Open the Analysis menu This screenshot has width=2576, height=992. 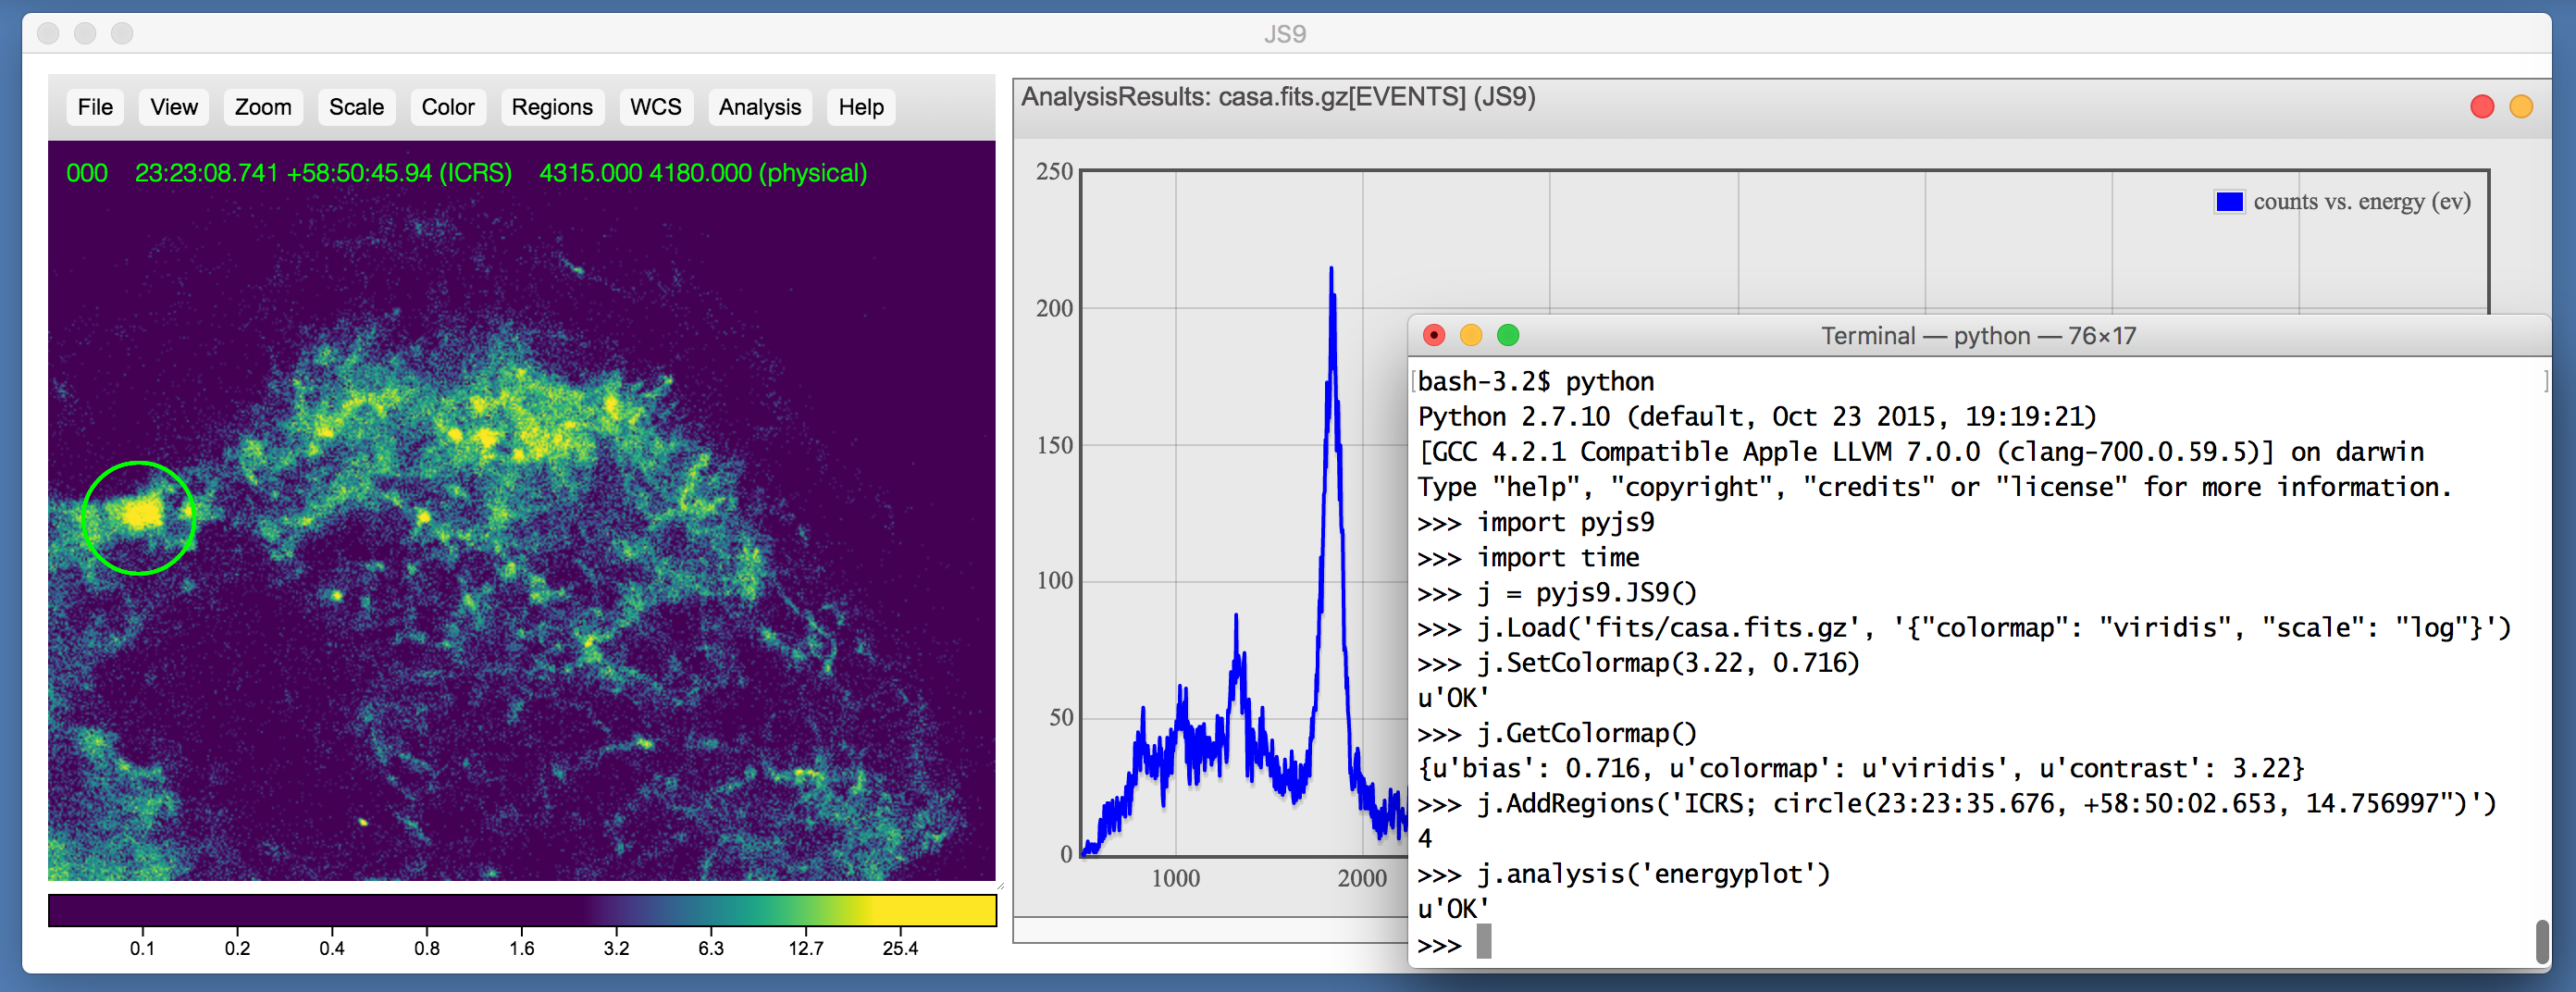tap(760, 107)
